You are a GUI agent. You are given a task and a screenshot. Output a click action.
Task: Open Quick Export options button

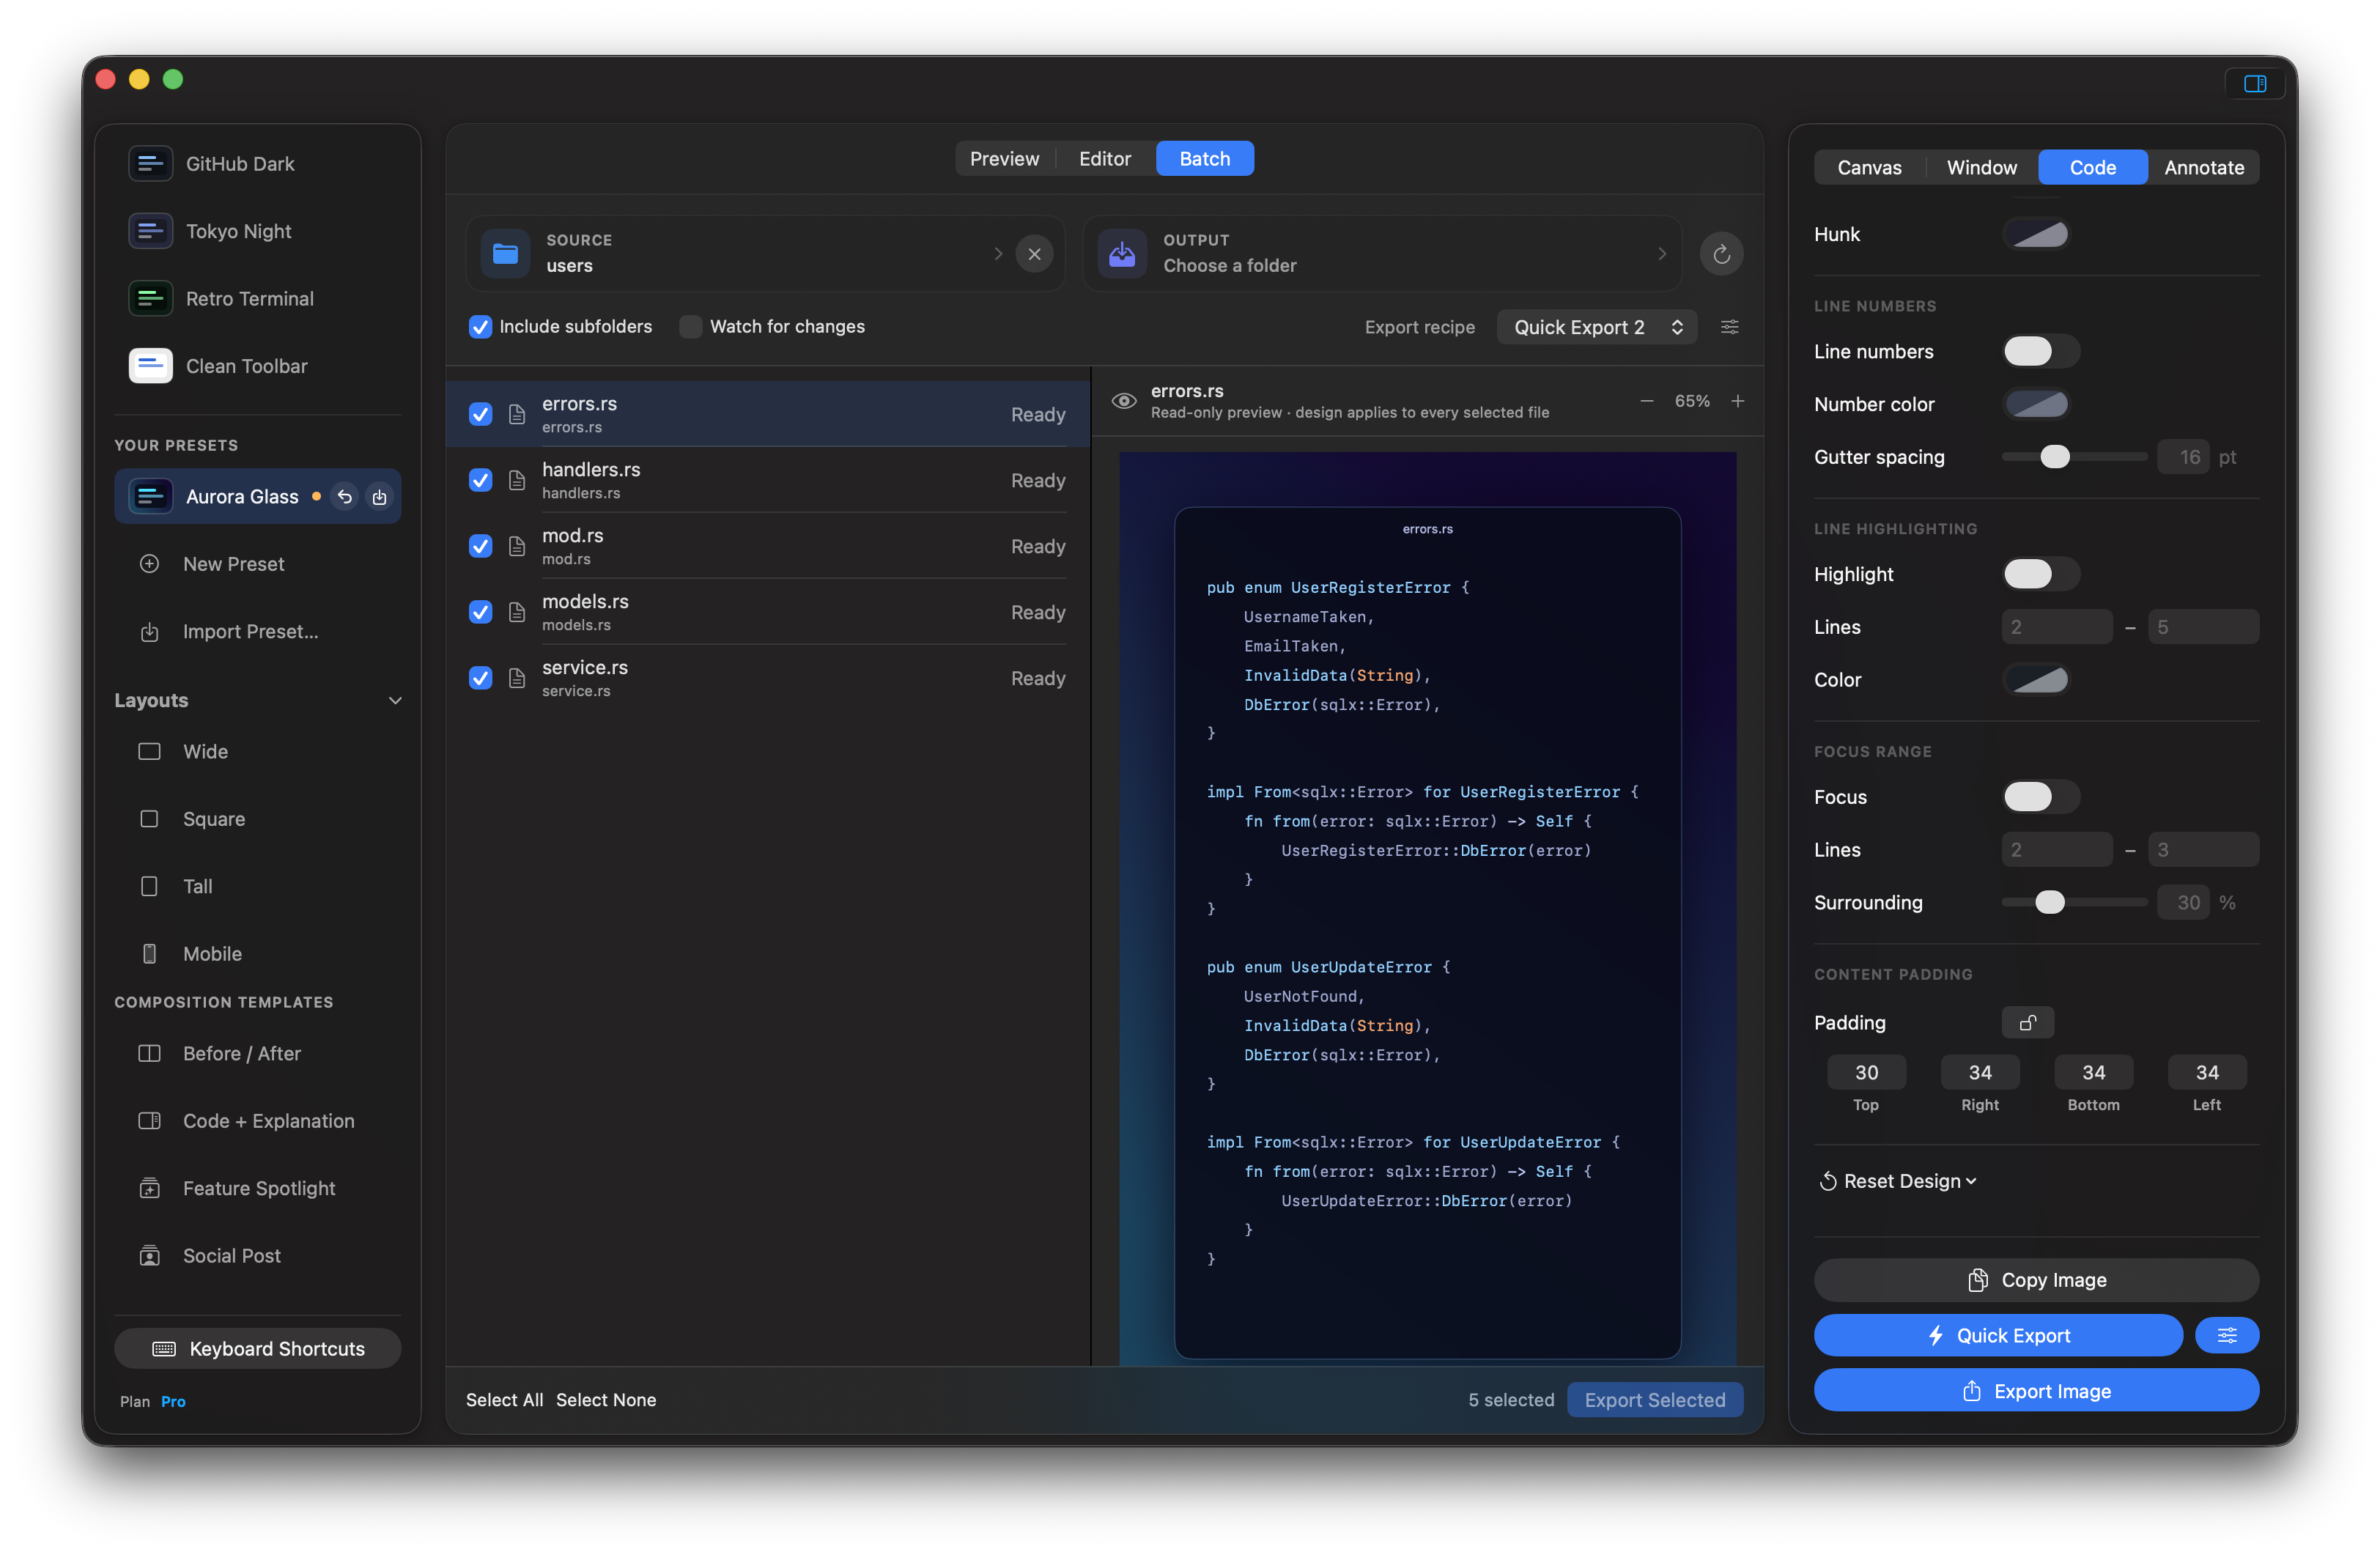click(x=2227, y=1336)
